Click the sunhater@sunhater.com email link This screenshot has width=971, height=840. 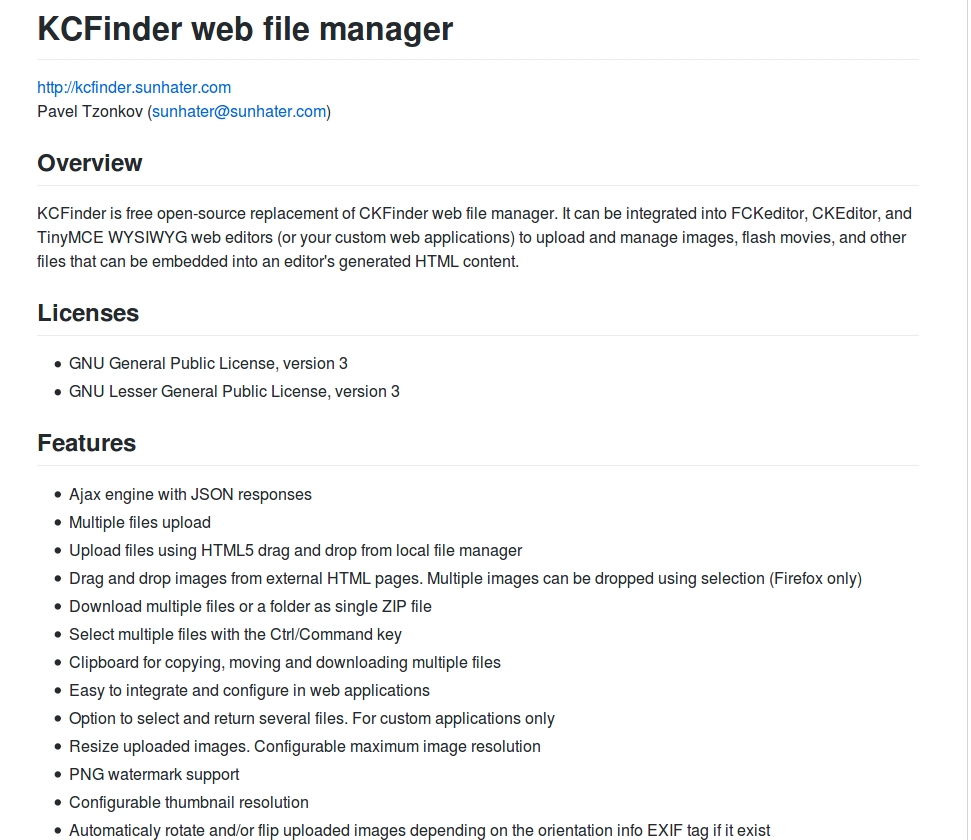(x=239, y=112)
